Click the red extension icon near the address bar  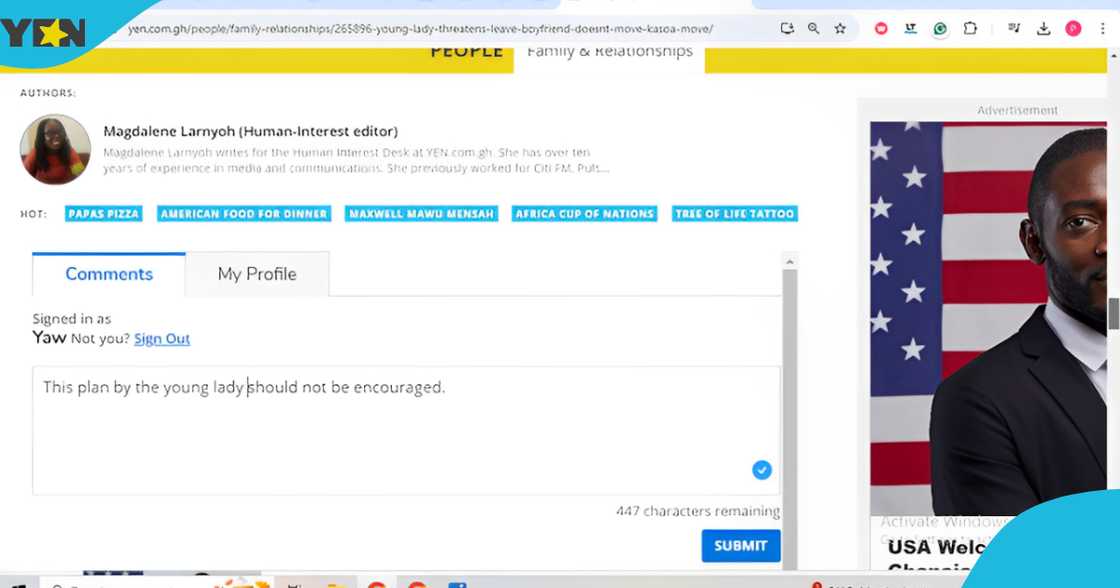pos(880,29)
